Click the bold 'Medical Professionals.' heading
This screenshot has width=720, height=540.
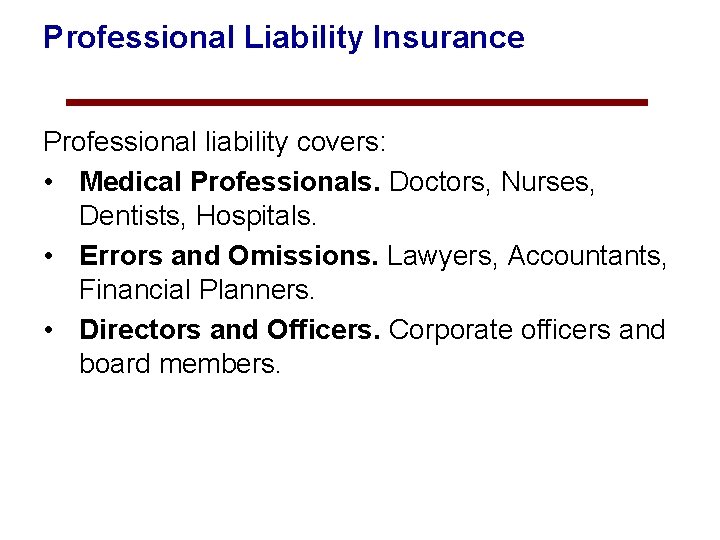click(x=229, y=182)
